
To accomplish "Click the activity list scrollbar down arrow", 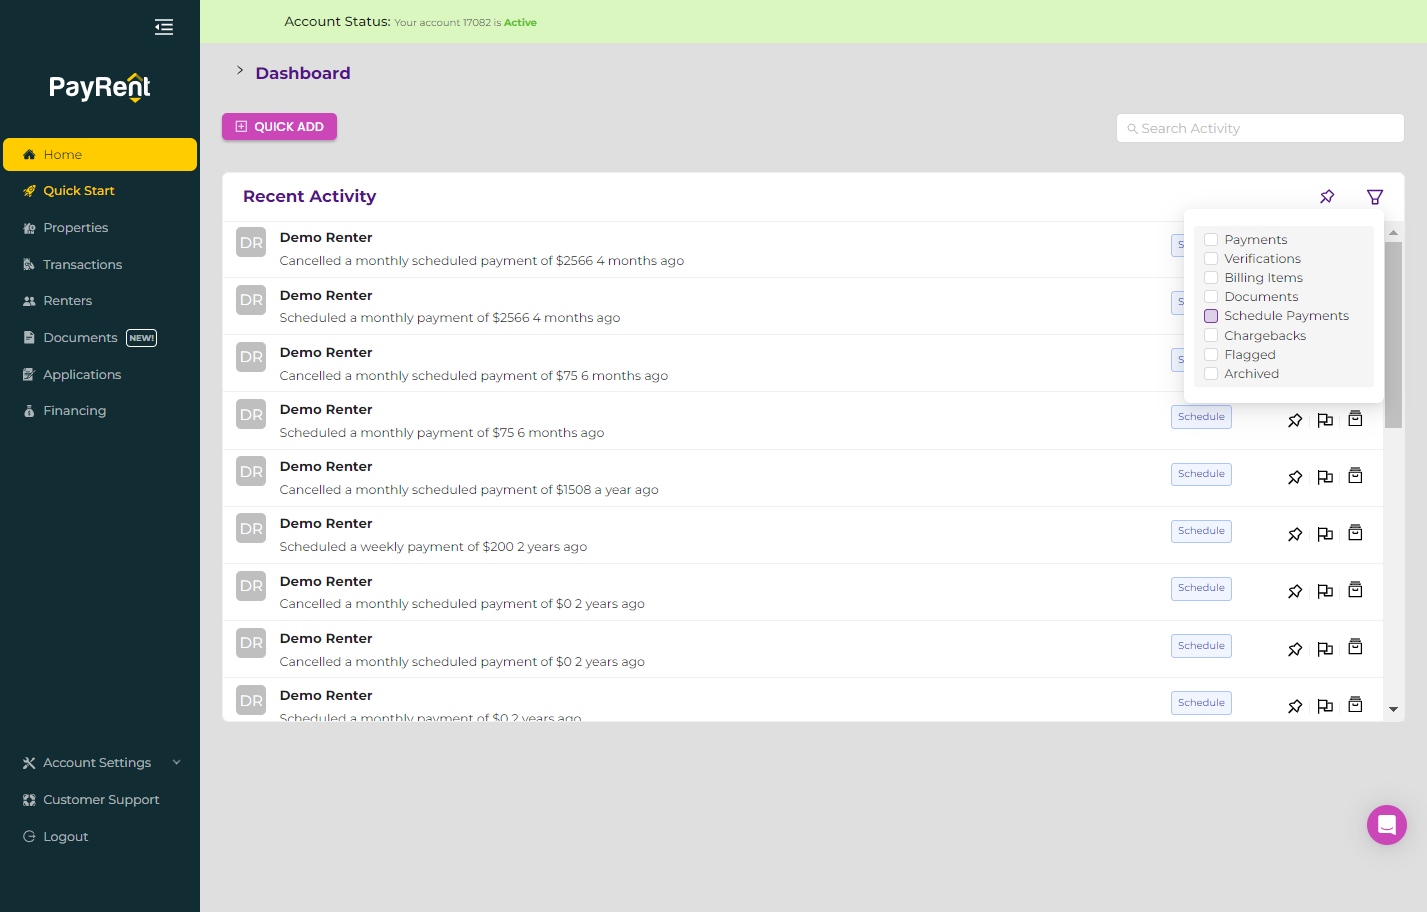I will click(1393, 709).
